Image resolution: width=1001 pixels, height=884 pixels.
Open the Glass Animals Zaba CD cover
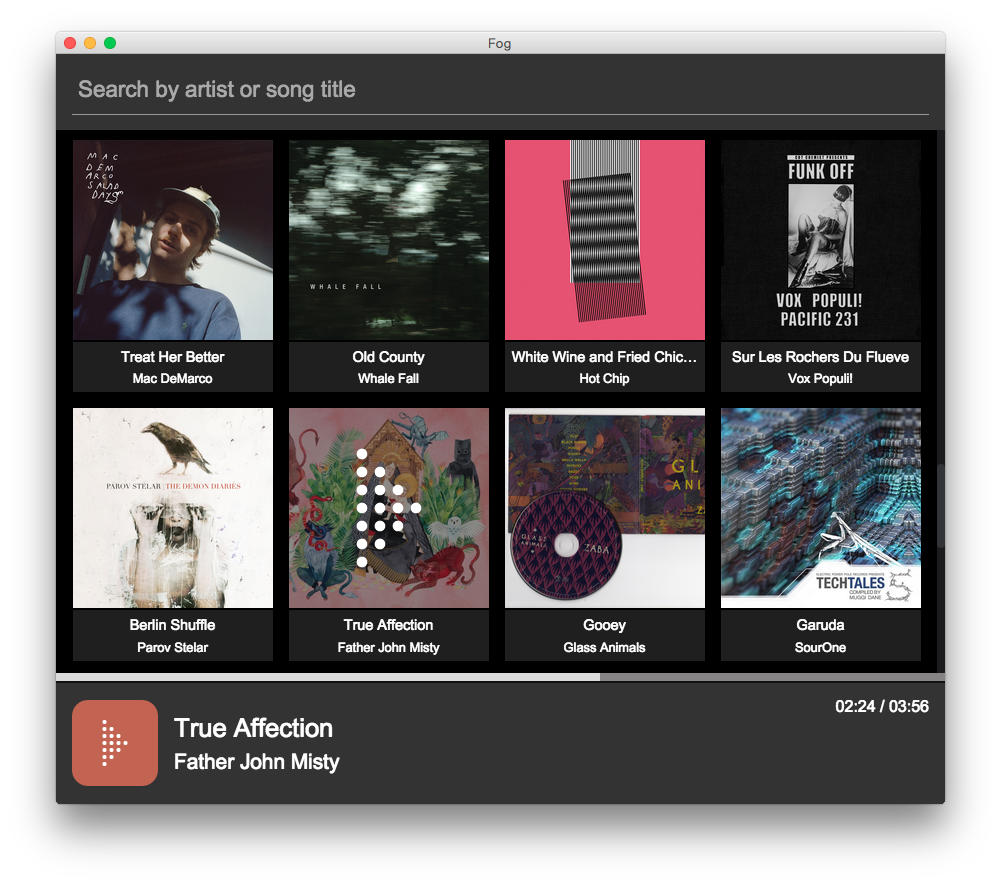point(605,508)
